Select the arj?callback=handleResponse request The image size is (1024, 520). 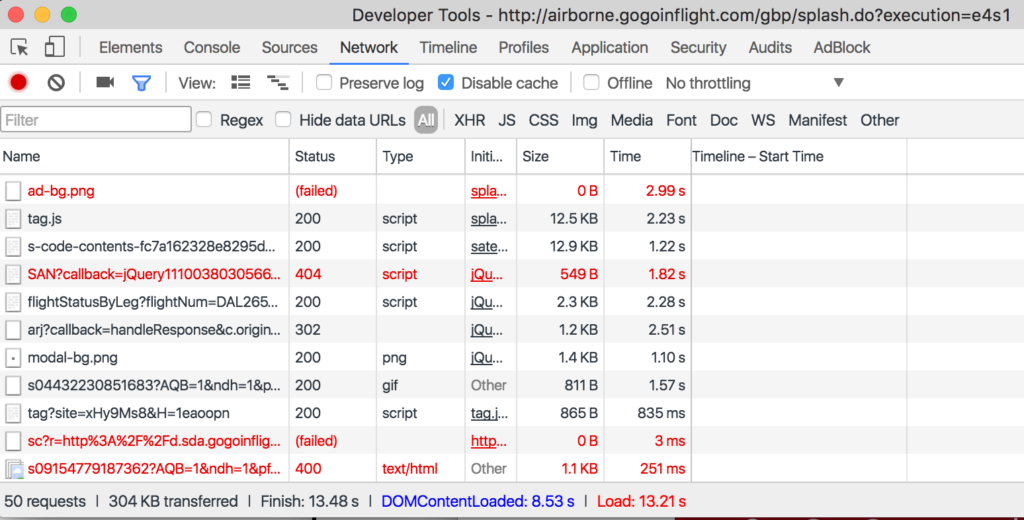[154, 330]
